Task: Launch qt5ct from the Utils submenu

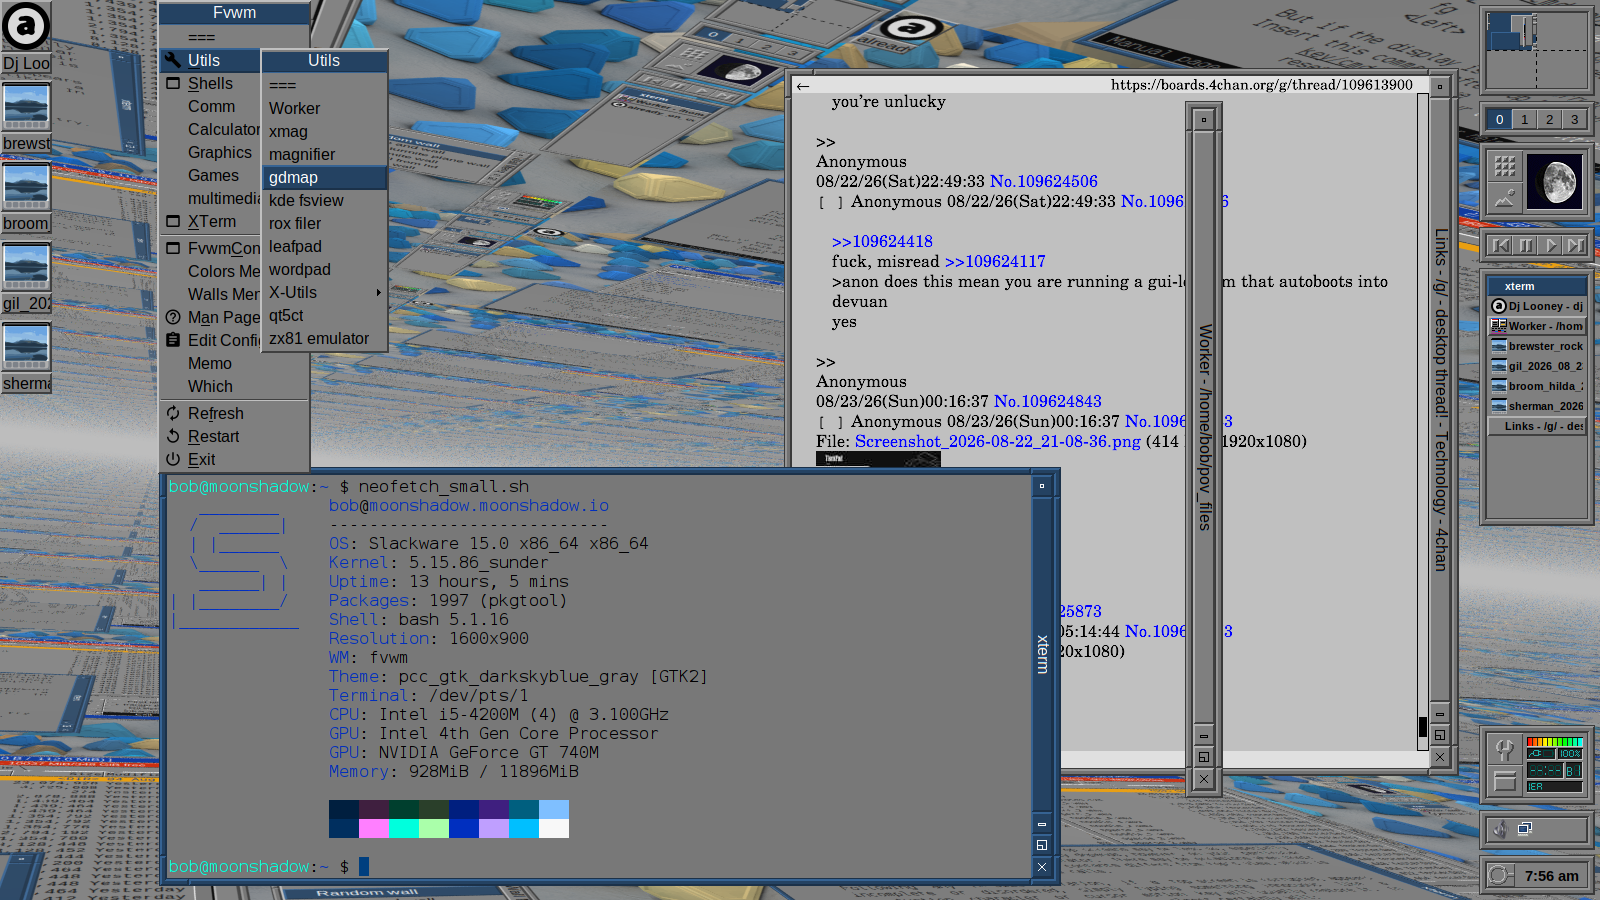Action: tap(324, 315)
